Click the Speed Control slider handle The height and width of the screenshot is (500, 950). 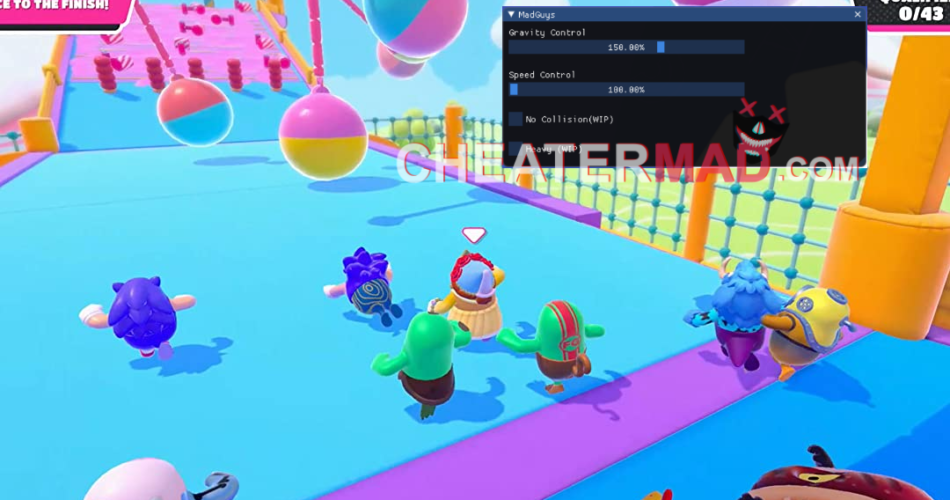point(514,90)
